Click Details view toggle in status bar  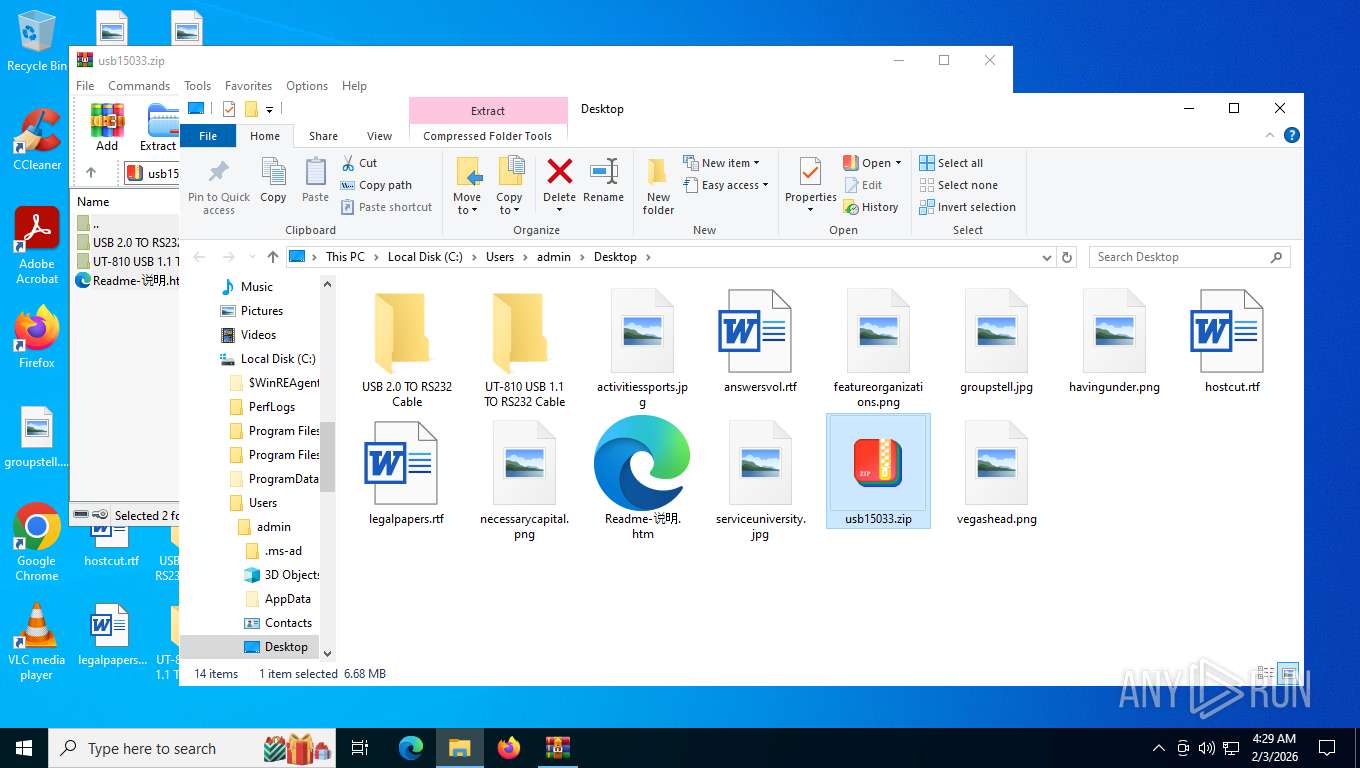[1266, 673]
